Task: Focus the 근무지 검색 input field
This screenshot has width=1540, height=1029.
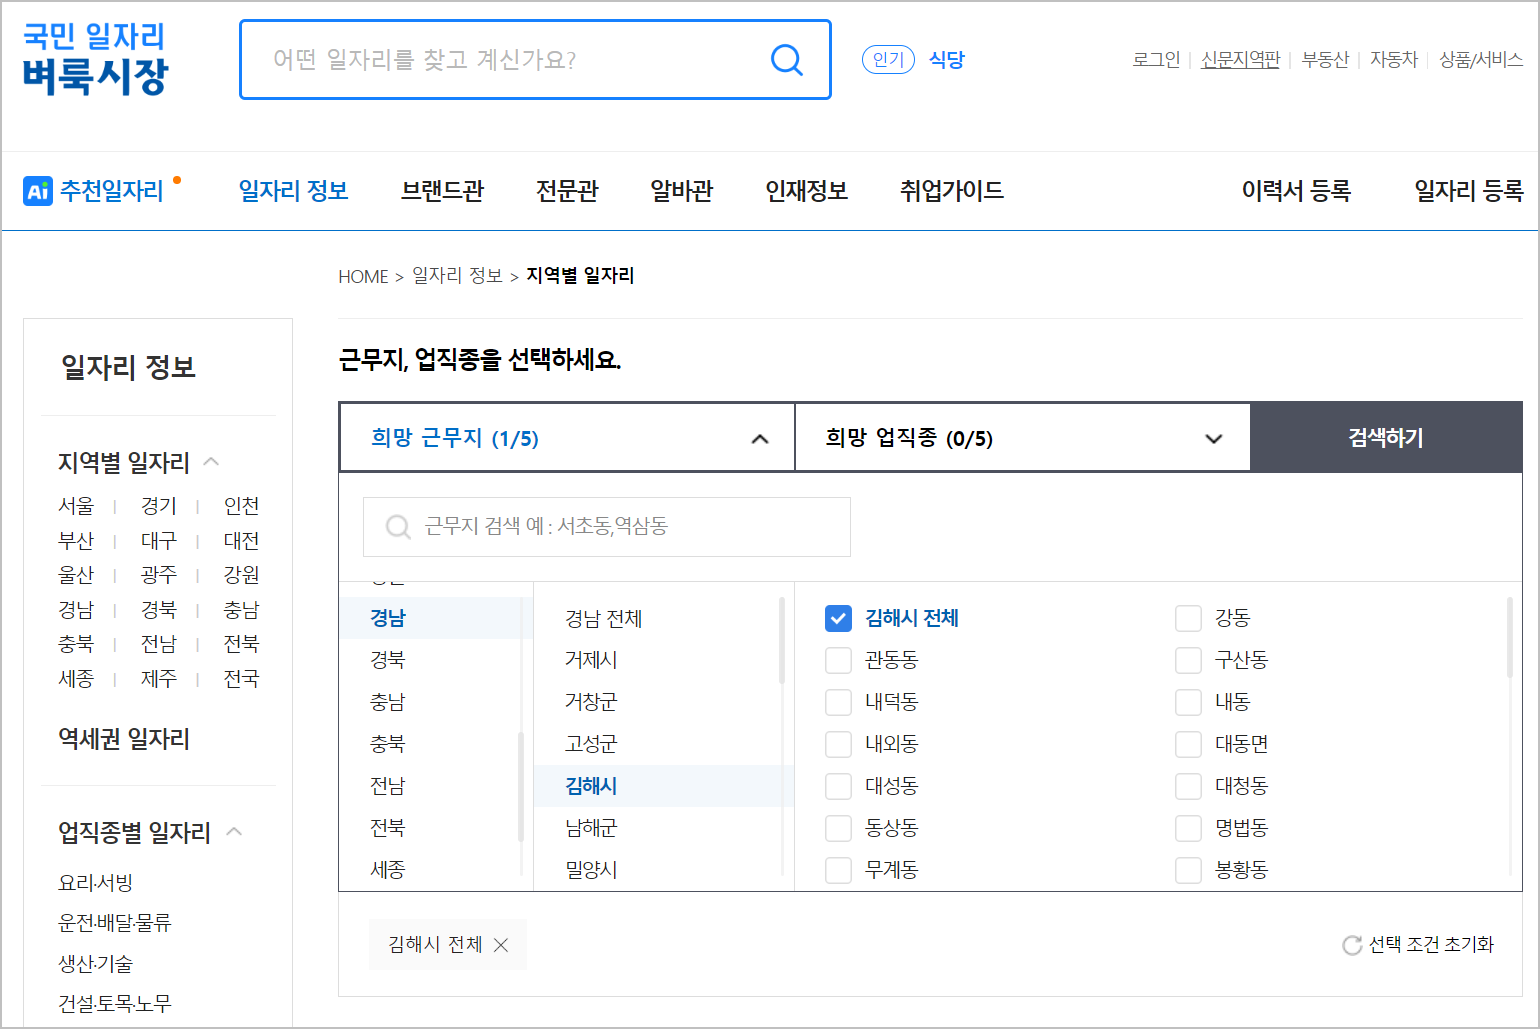Action: tap(606, 527)
